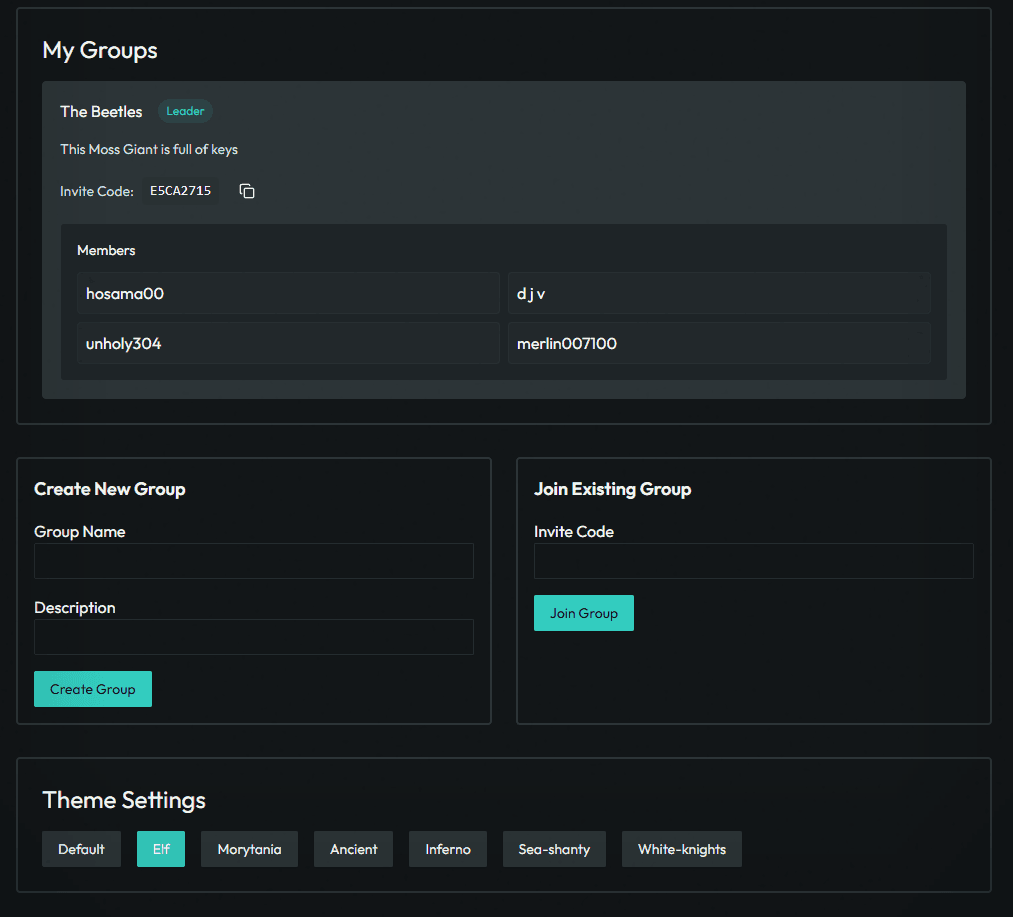Copy the invite code E5CA2715
This screenshot has width=1013, height=917.
pyautogui.click(x=247, y=191)
